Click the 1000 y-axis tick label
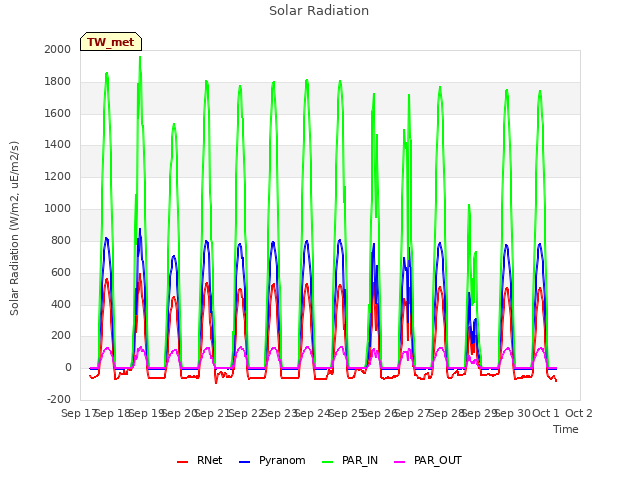Screen dimensions: 640x480 pos(58,209)
